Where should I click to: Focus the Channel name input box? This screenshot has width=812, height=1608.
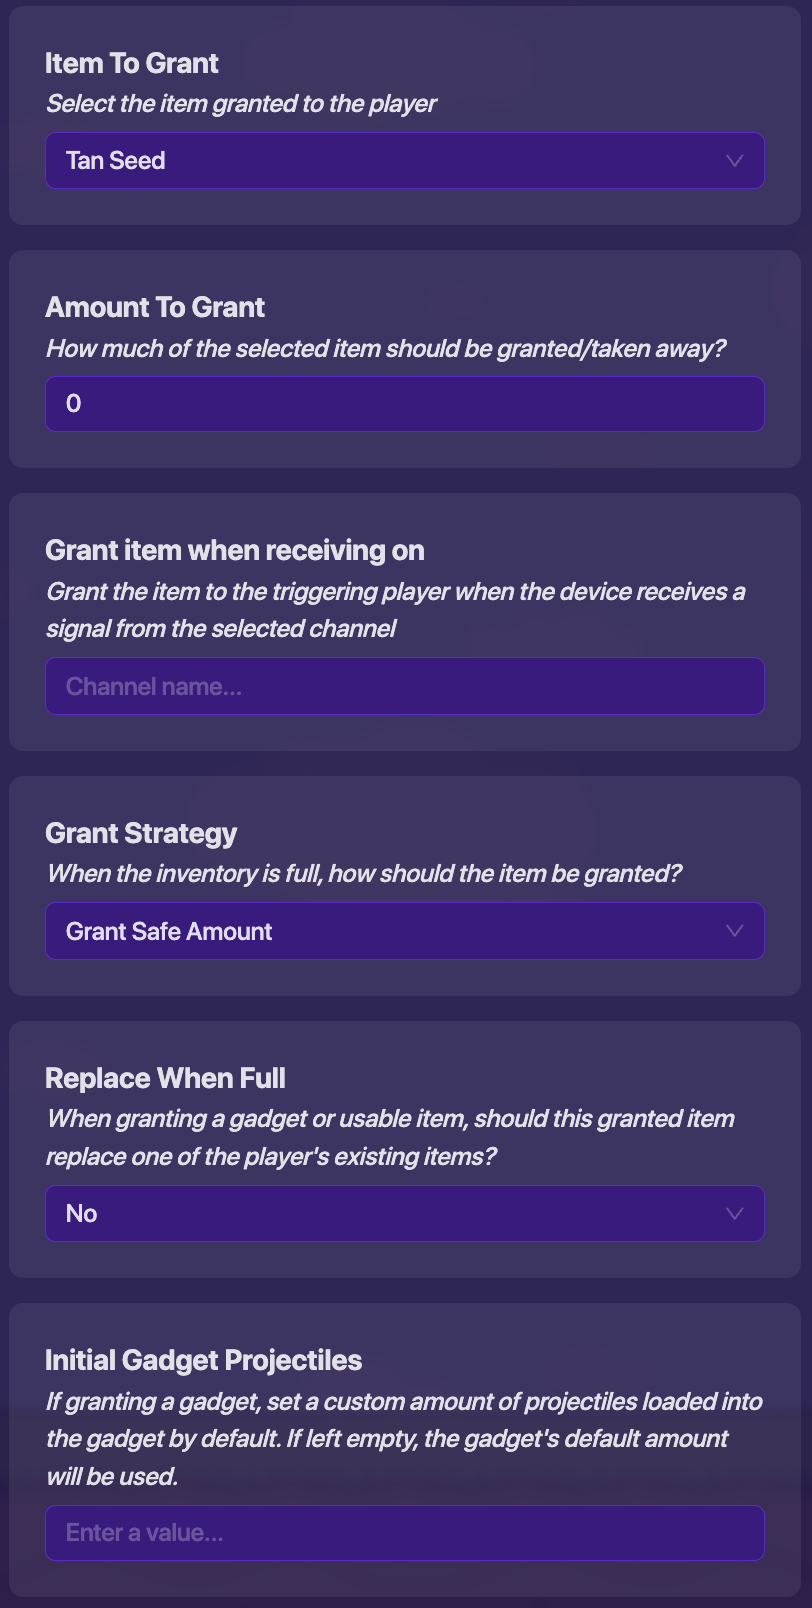(x=404, y=686)
